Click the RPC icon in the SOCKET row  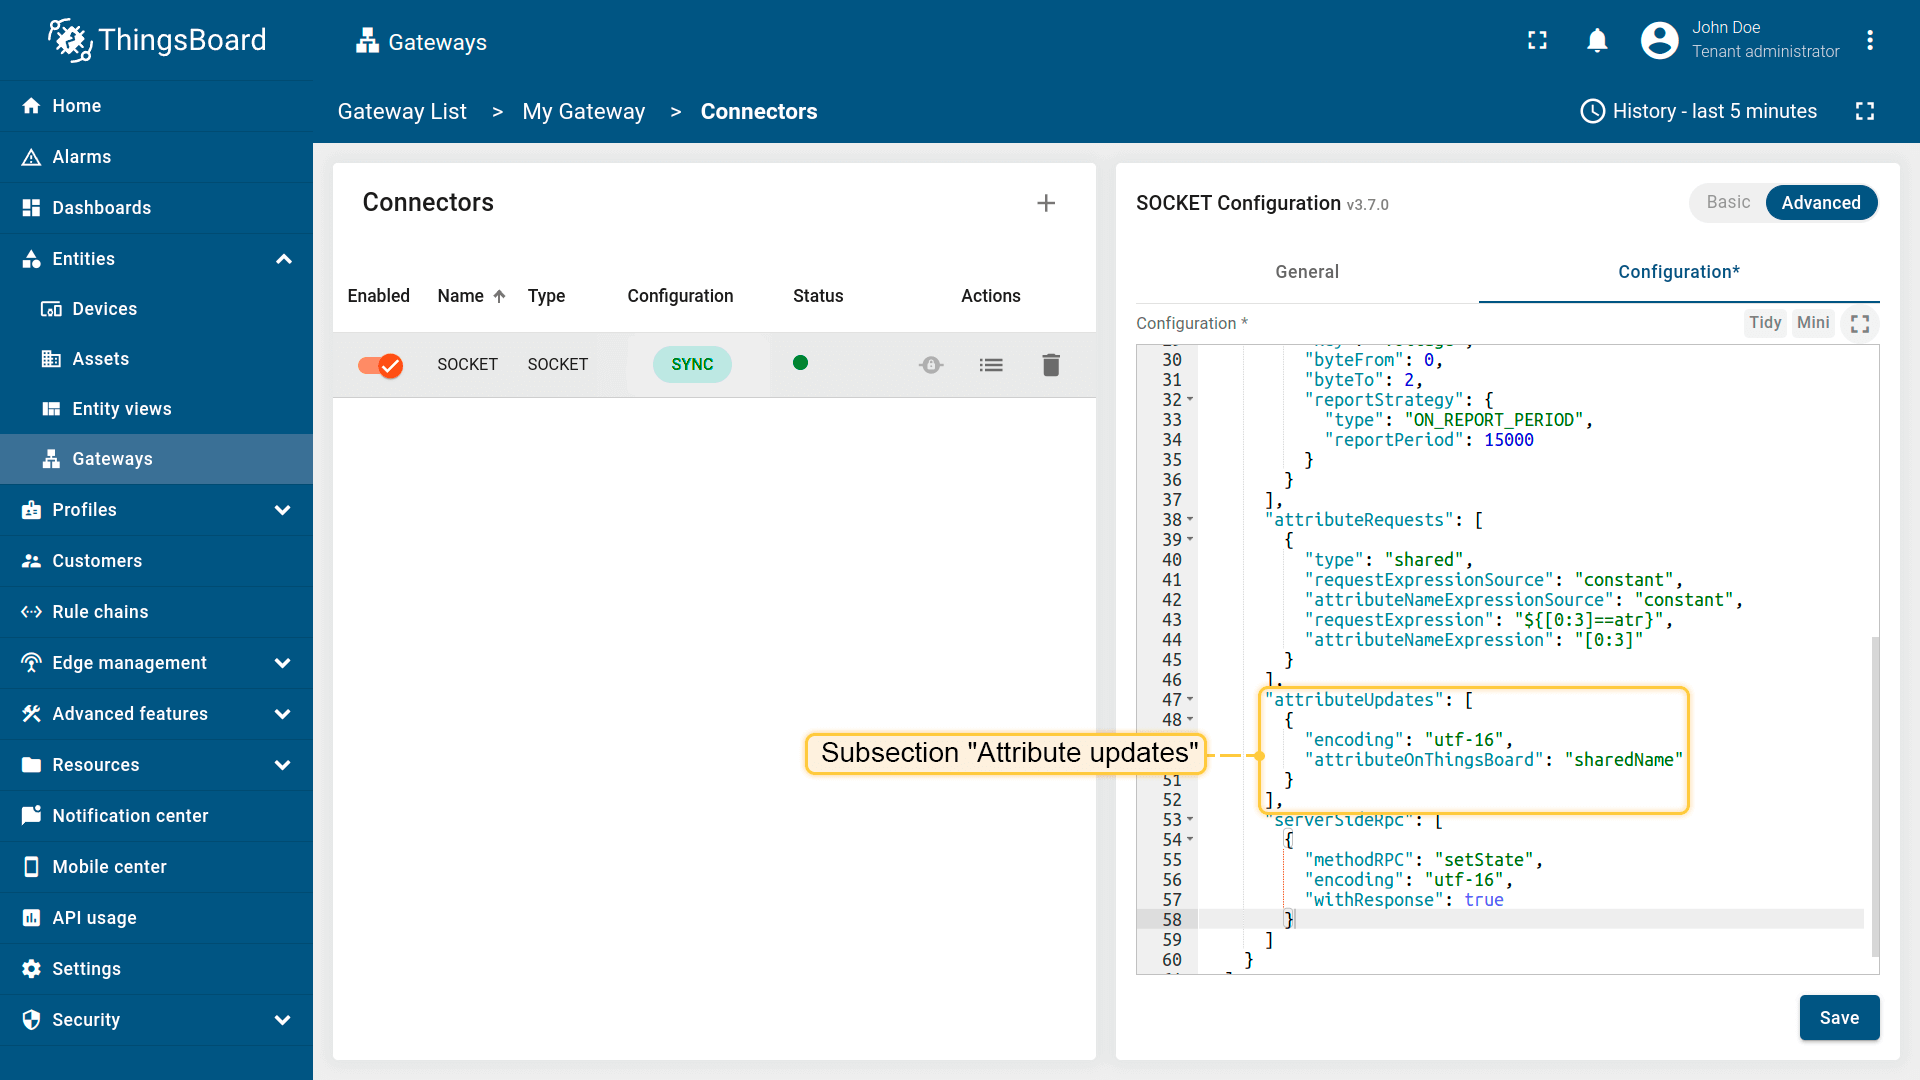point(930,365)
